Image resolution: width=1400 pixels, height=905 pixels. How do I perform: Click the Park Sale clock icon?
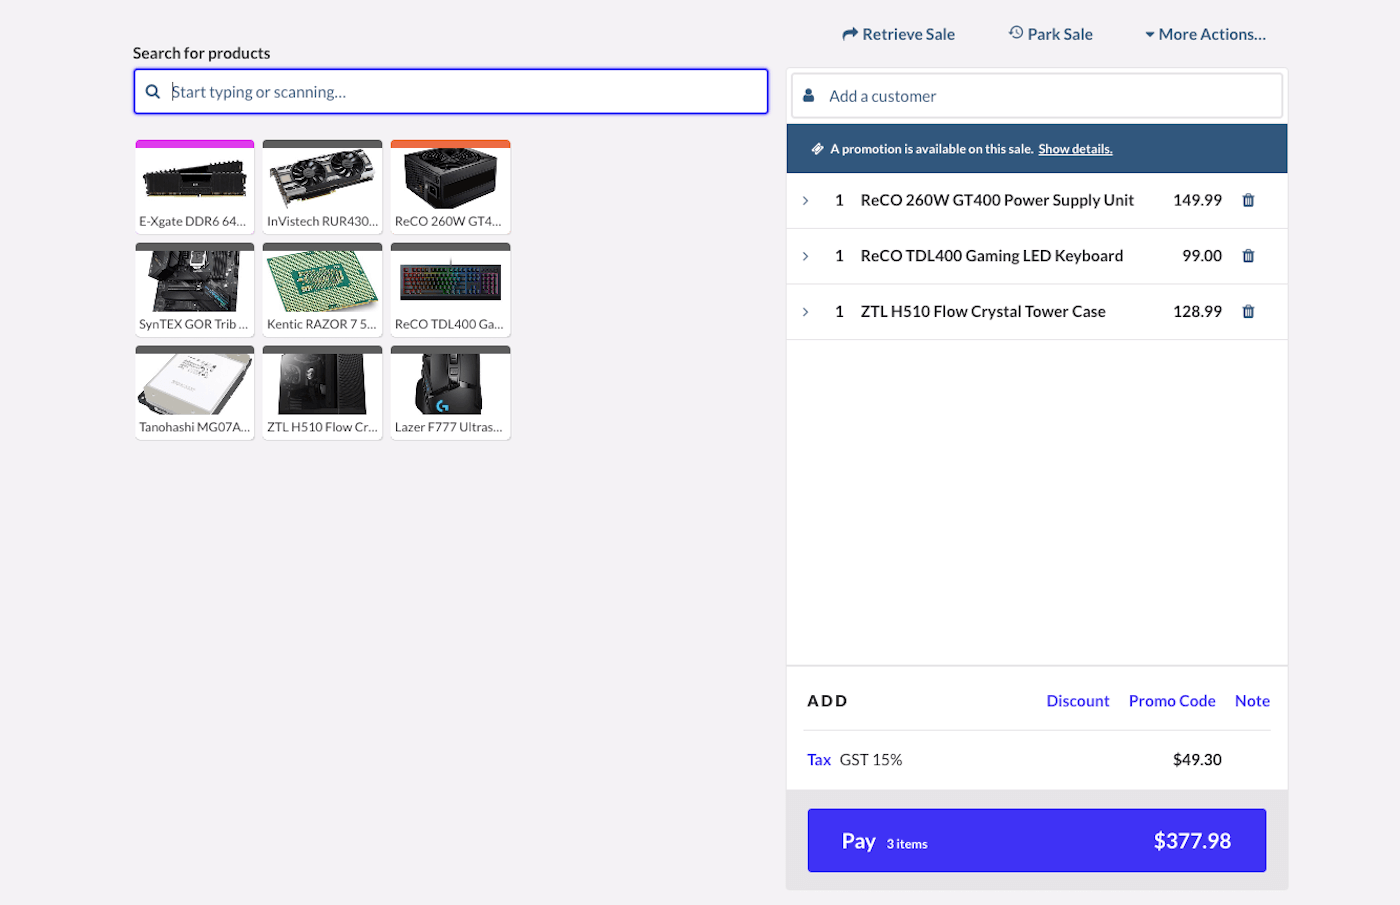pyautogui.click(x=1016, y=33)
